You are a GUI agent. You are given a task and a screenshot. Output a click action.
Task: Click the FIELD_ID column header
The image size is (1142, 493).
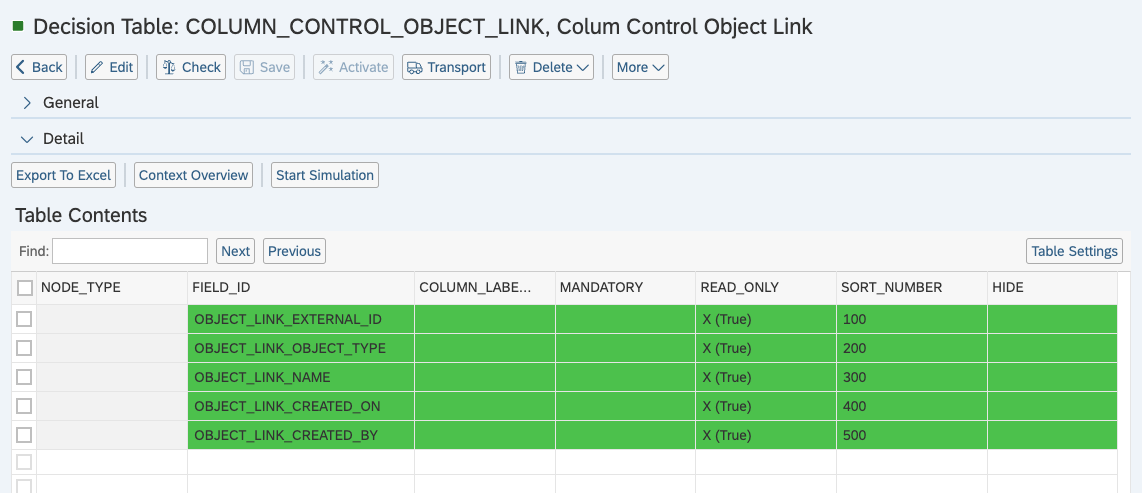pos(221,288)
